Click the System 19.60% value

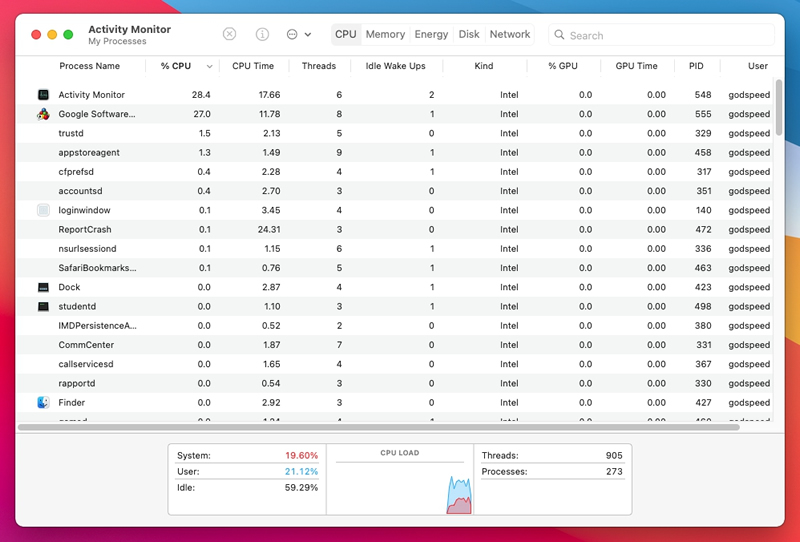pyautogui.click(x=301, y=455)
